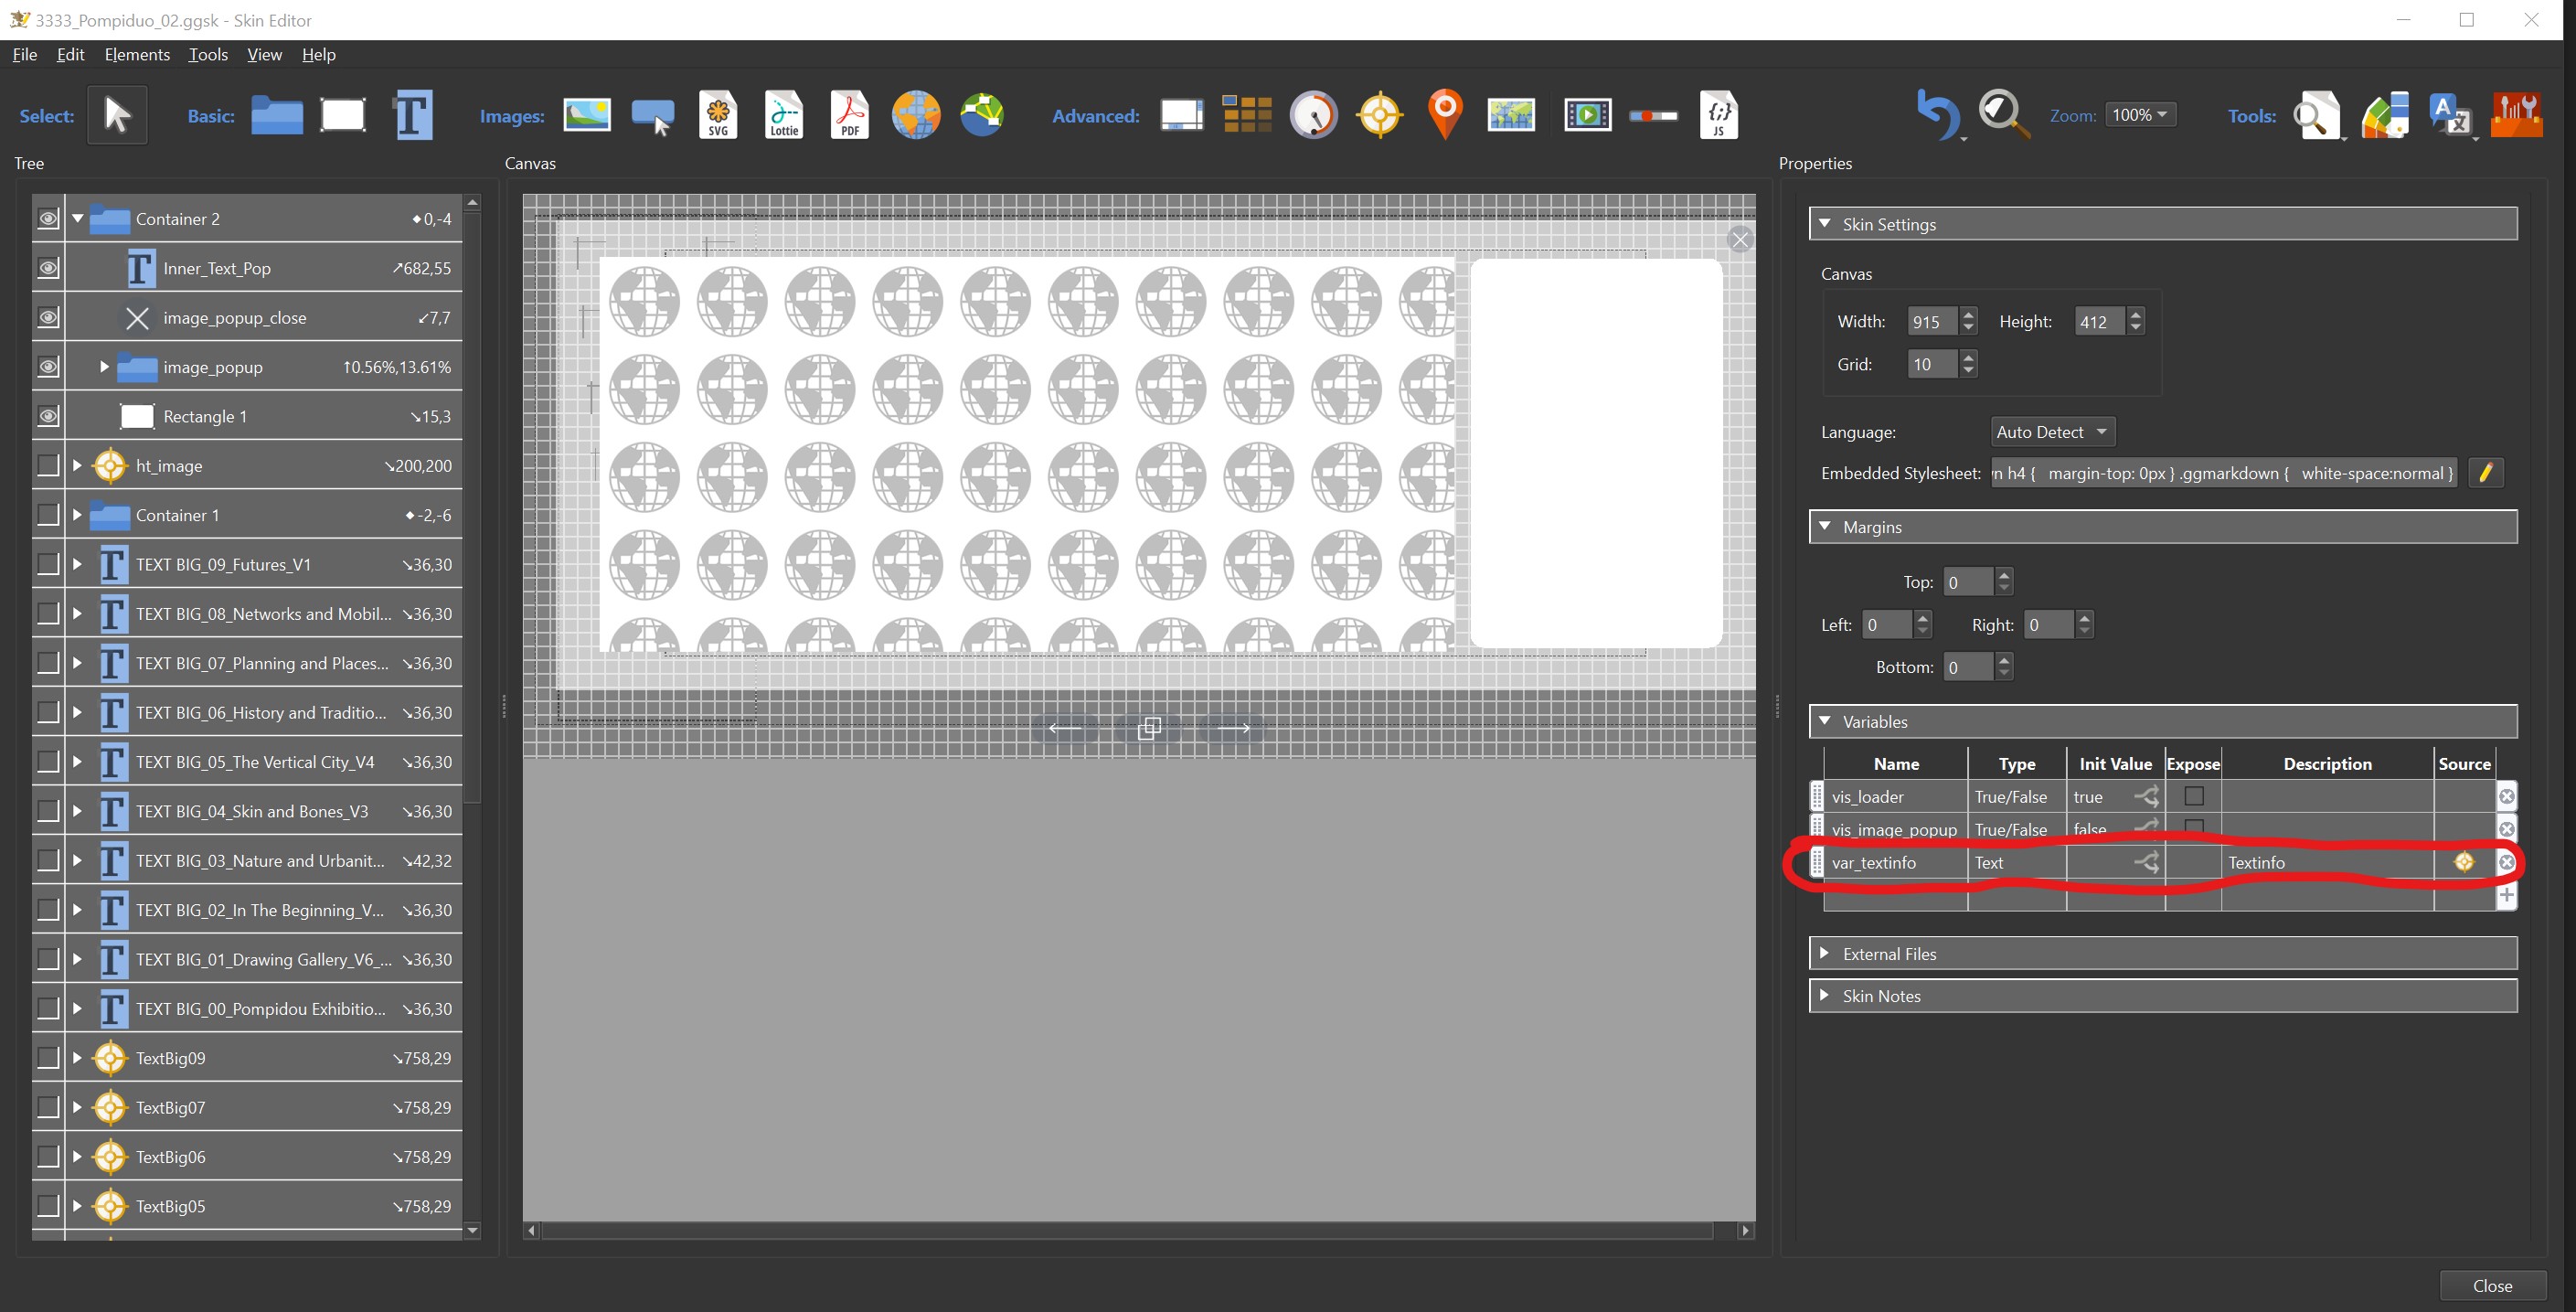Open the View menu

click(x=262, y=54)
